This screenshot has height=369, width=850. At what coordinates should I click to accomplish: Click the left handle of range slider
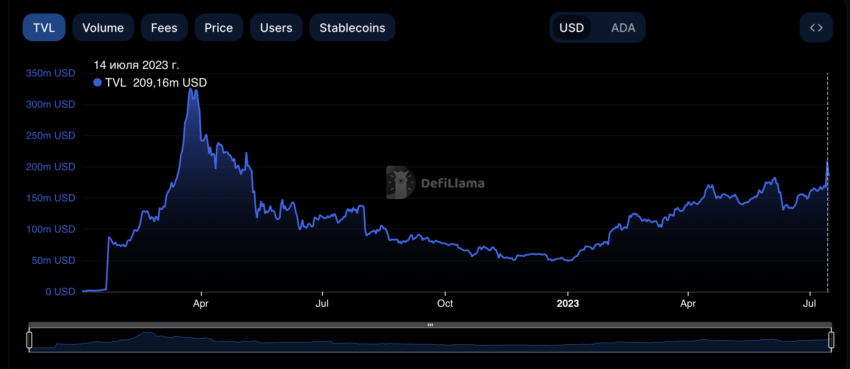pyautogui.click(x=29, y=340)
